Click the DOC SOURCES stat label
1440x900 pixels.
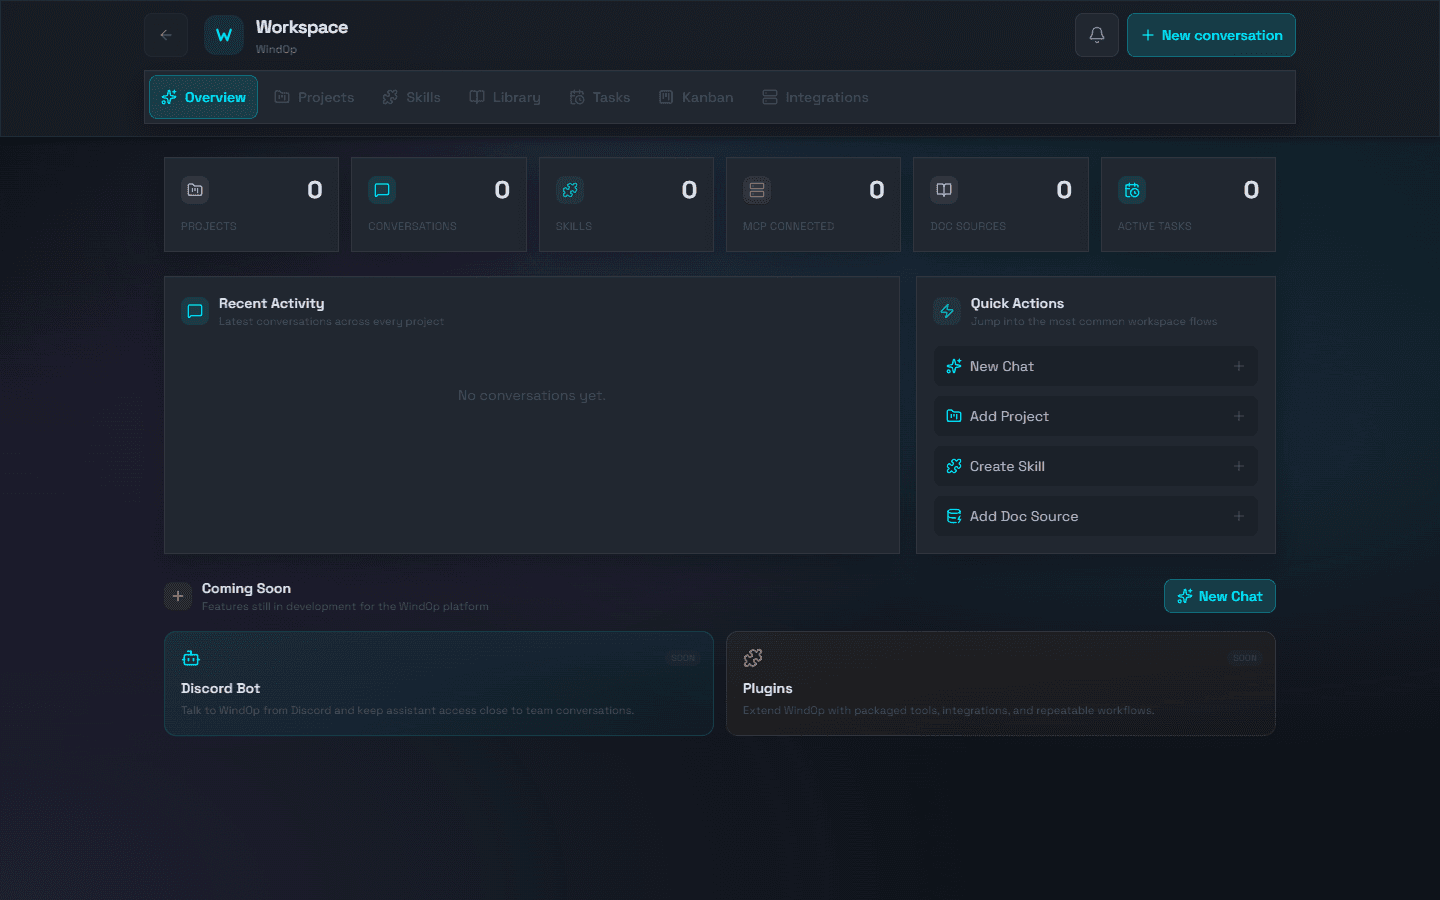tap(968, 226)
